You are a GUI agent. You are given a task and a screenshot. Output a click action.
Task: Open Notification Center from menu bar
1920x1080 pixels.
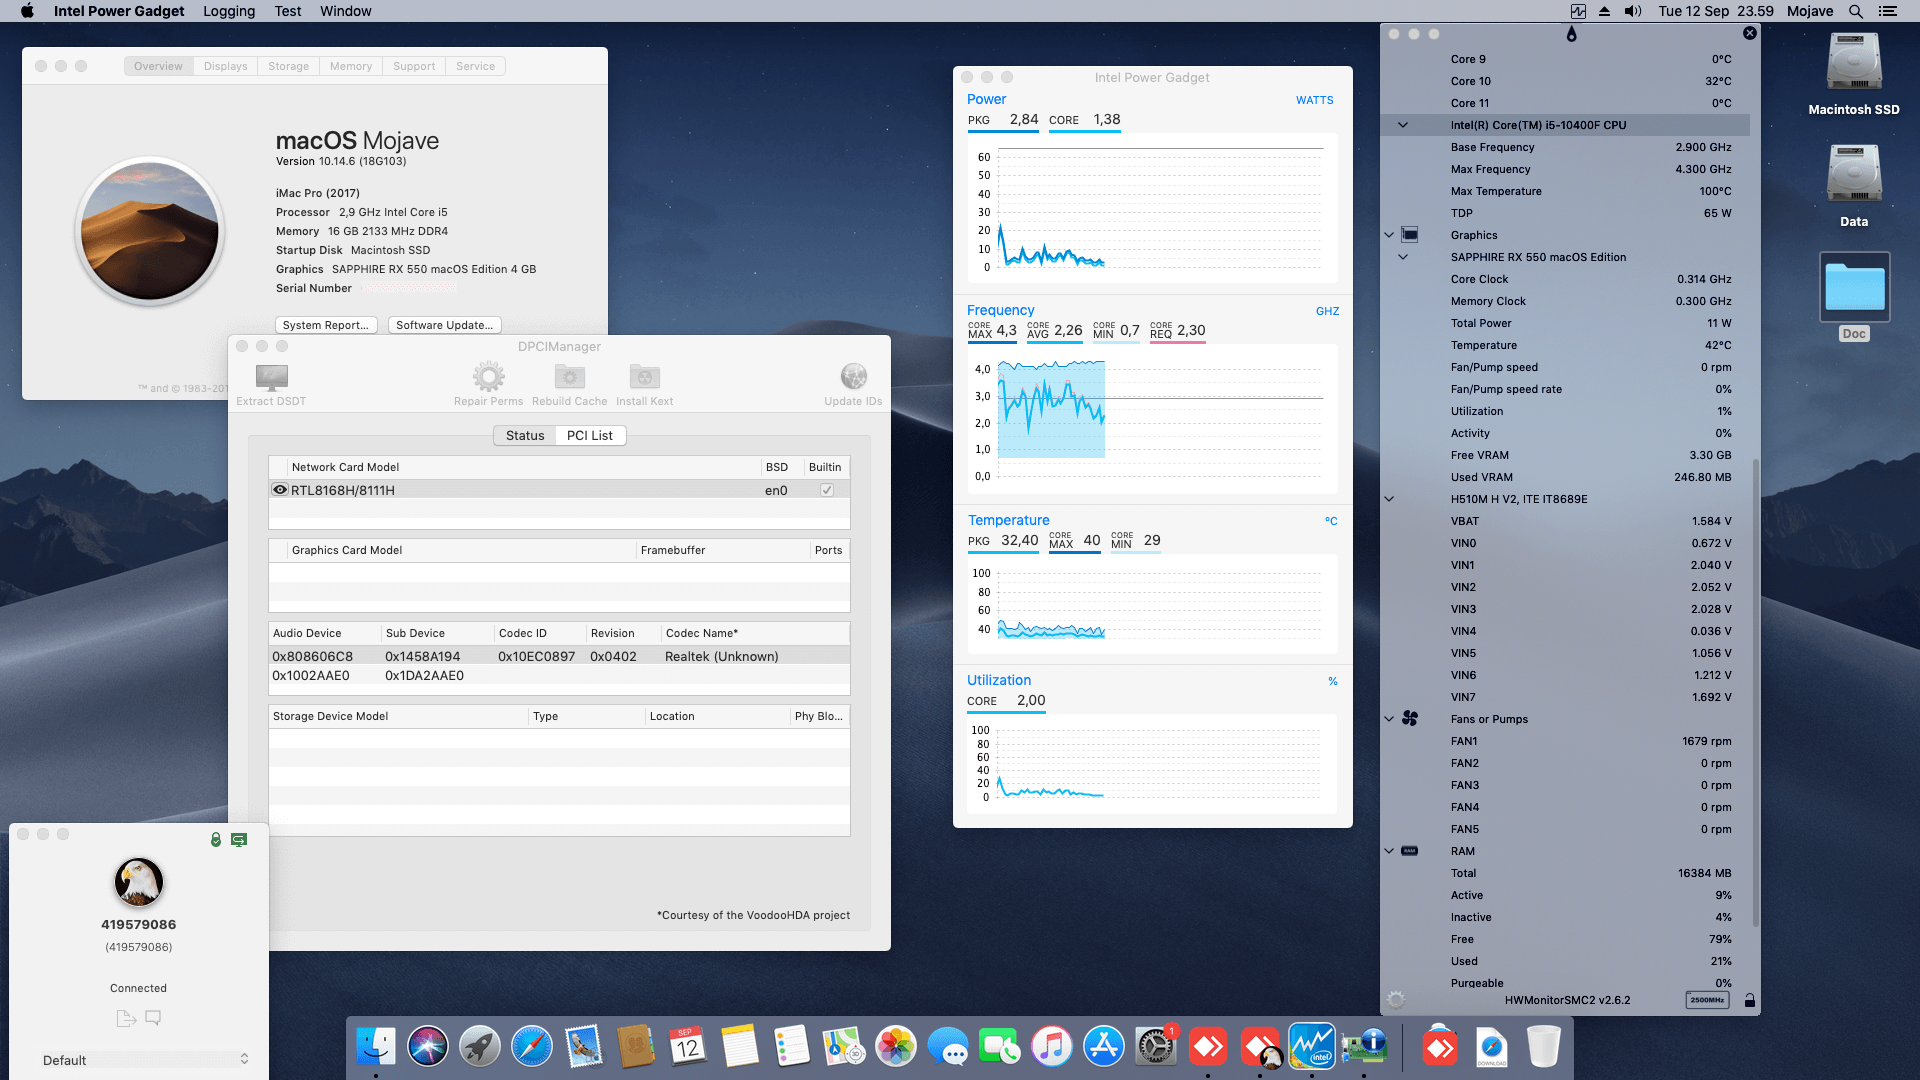[x=1888, y=11]
